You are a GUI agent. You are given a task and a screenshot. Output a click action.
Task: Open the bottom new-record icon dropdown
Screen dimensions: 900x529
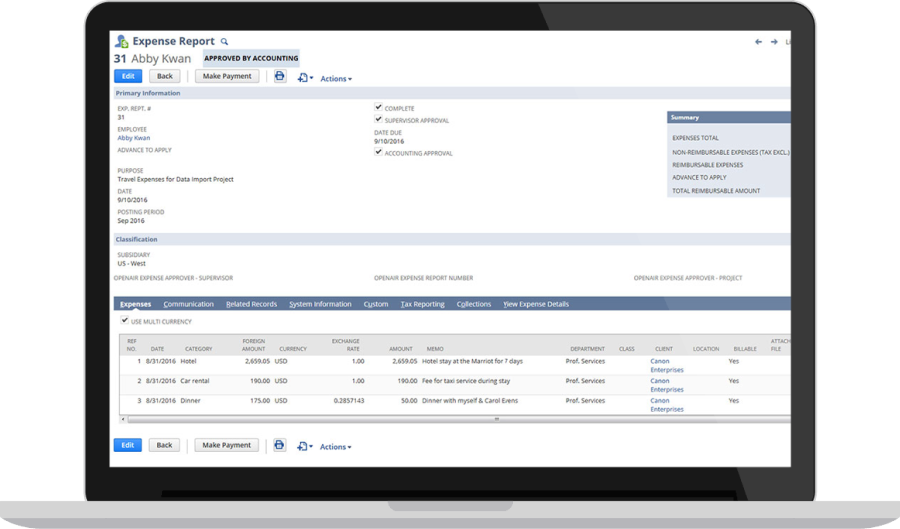[305, 446]
